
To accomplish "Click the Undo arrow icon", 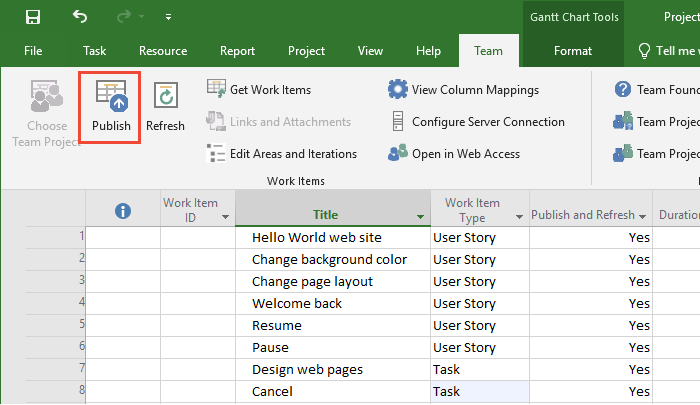I will coord(80,17).
